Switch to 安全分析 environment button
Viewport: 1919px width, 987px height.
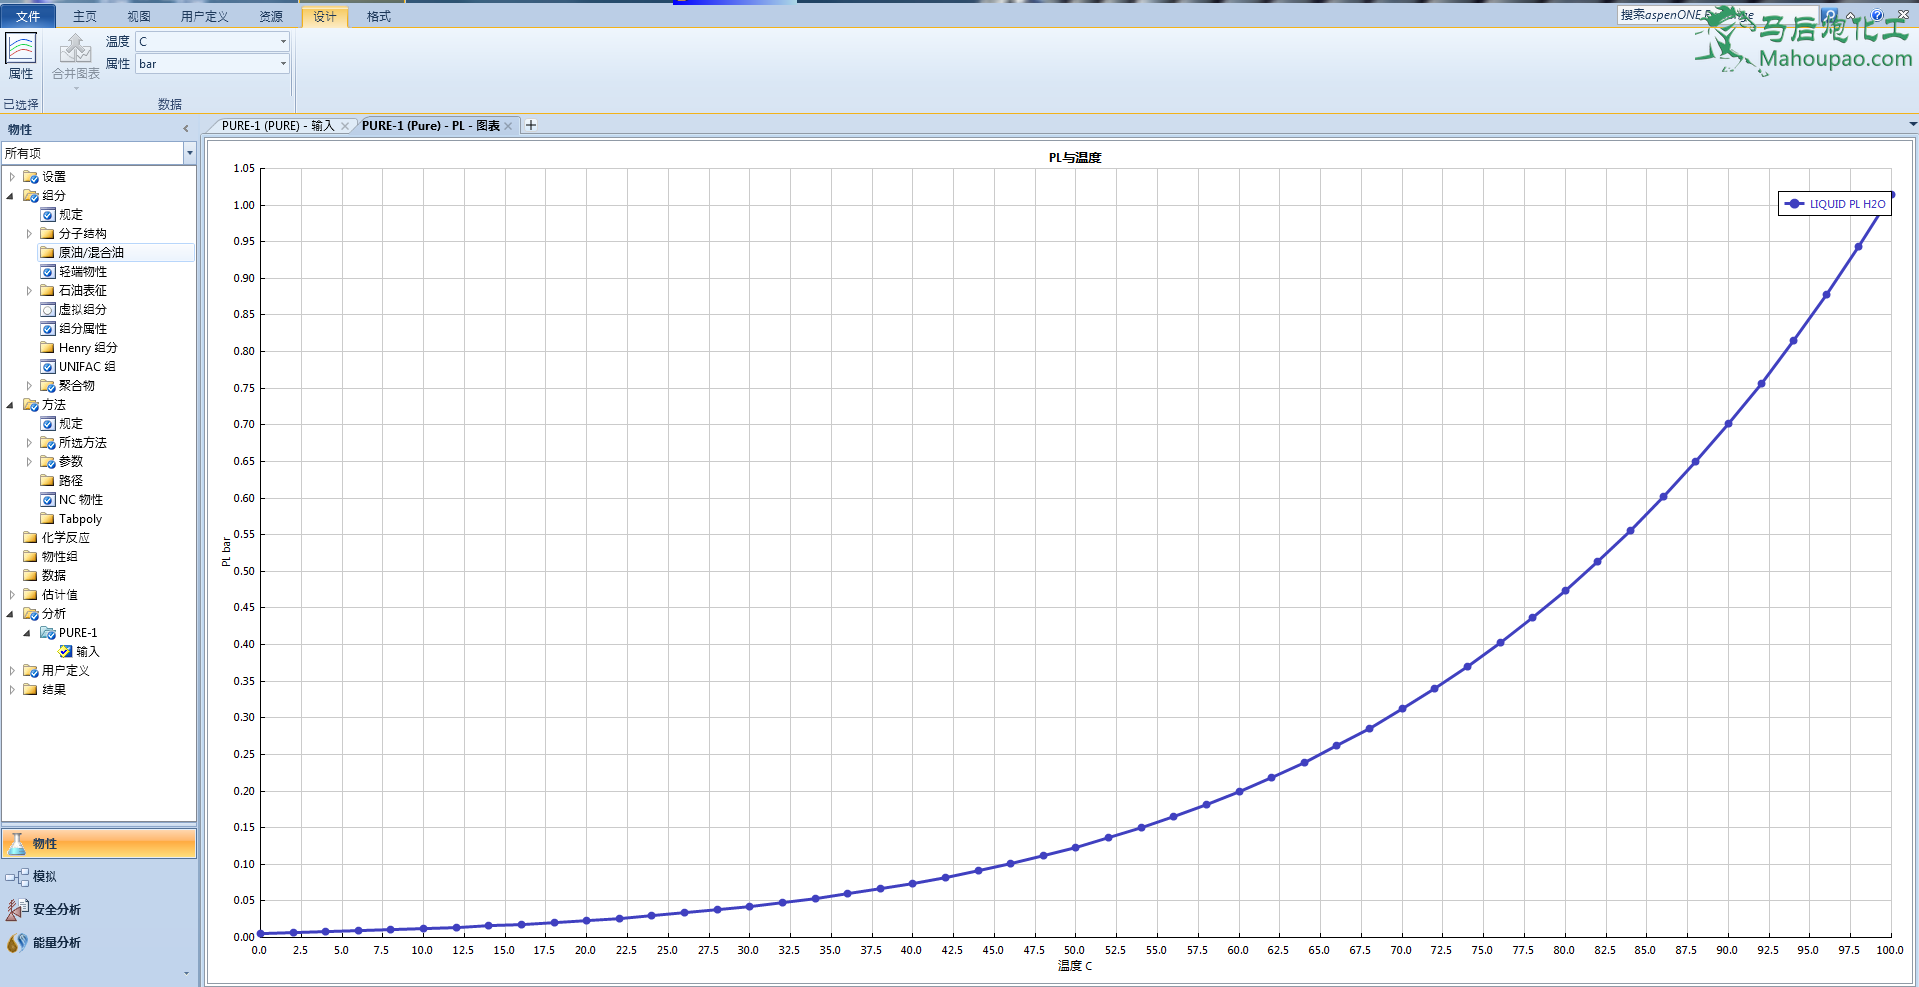[x=99, y=910]
